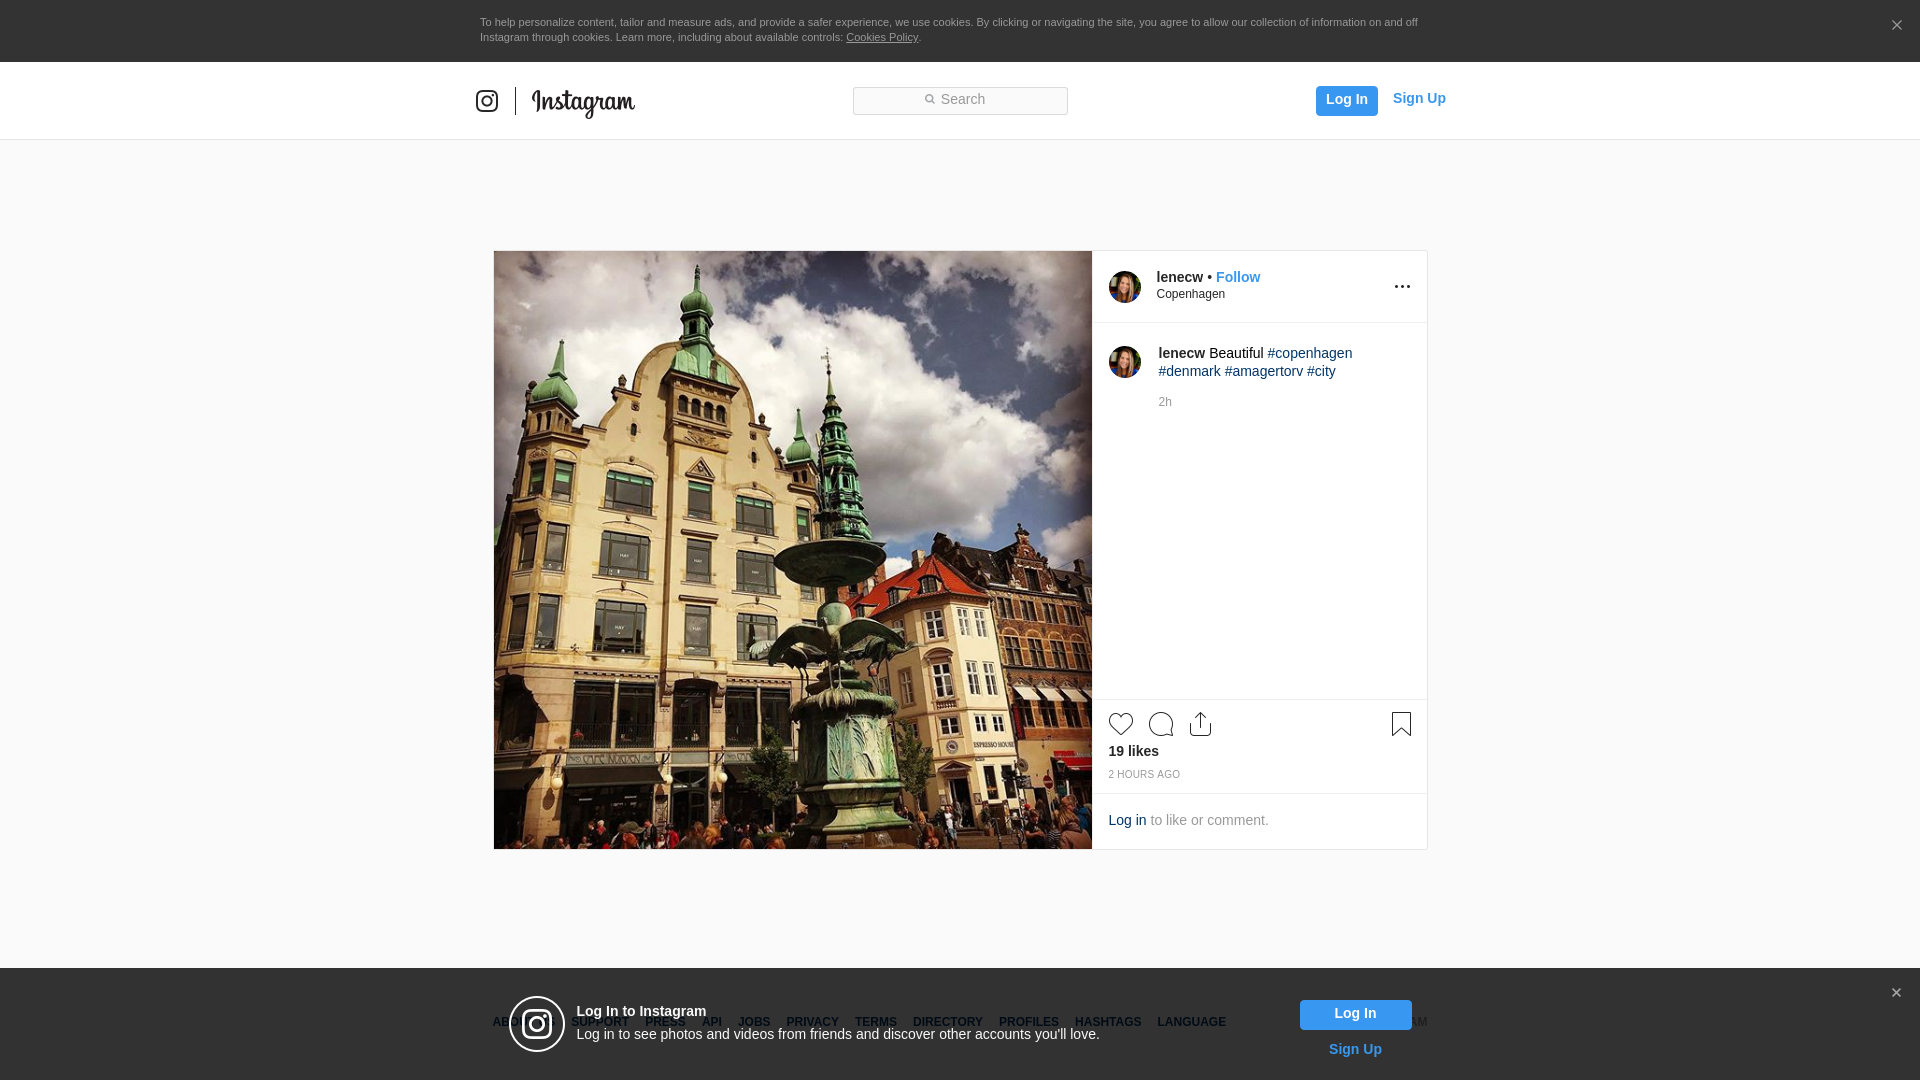The width and height of the screenshot is (1920, 1080).
Task: Close the bottom login prompt bar
Action: click(1896, 993)
